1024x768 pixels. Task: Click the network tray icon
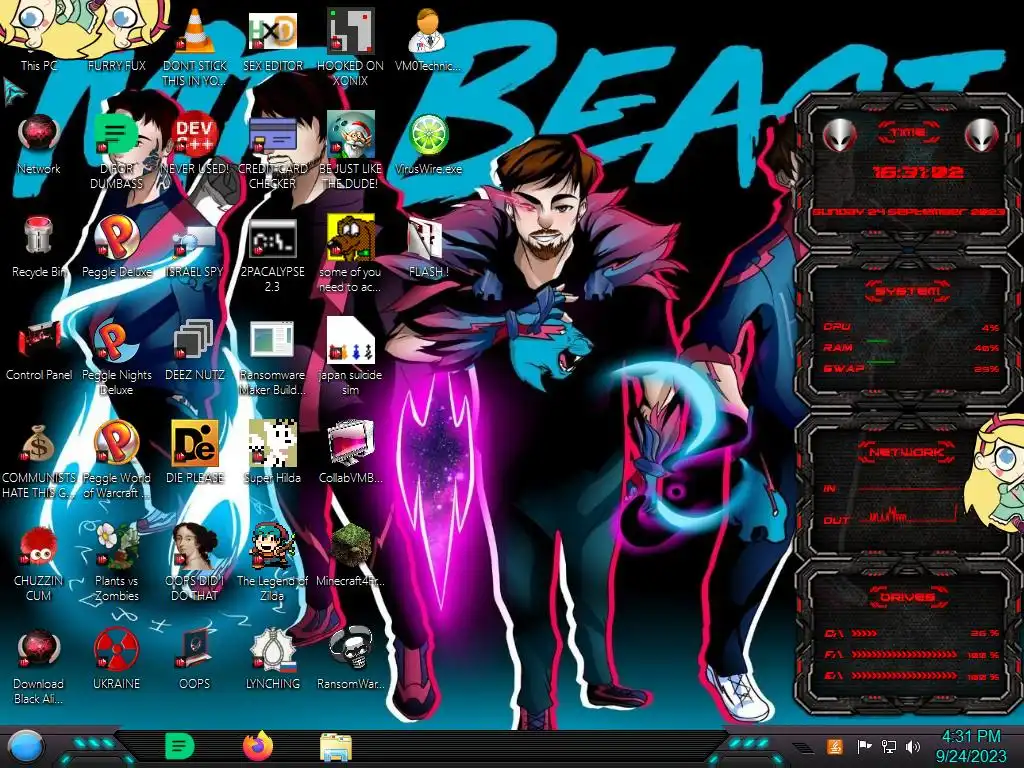tap(889, 746)
